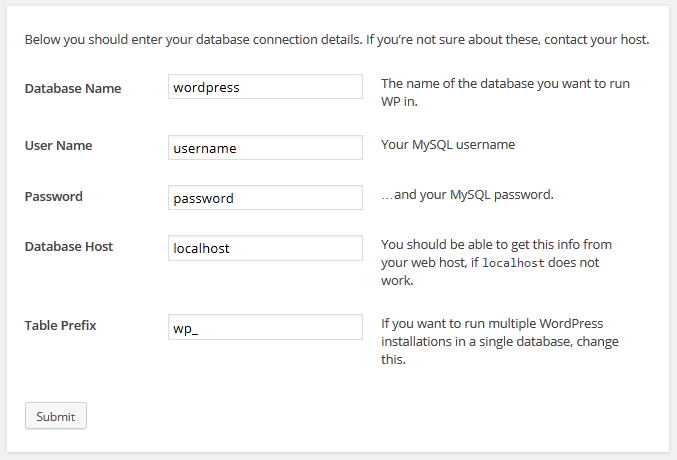The width and height of the screenshot is (677, 460).
Task: Focus the Table Prefix input with wp_
Action: coord(265,328)
